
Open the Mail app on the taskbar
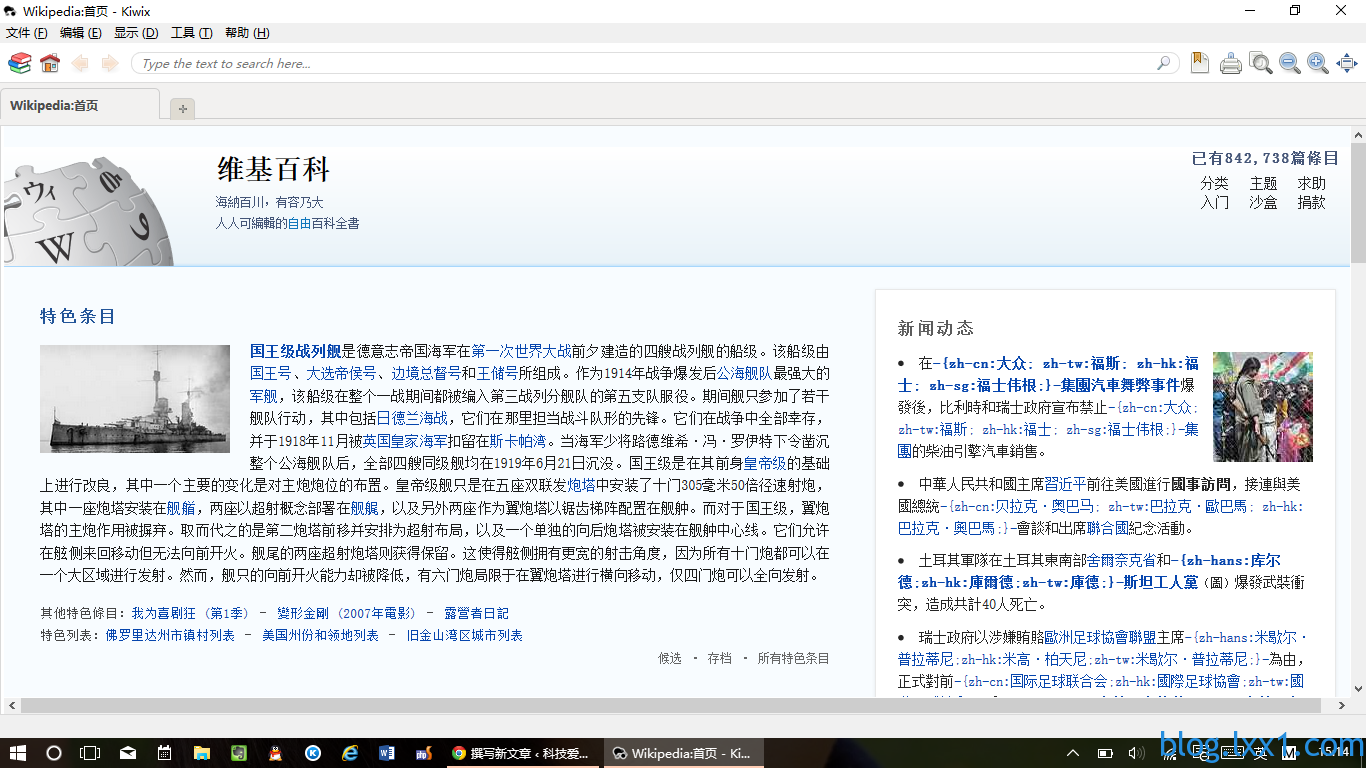coord(128,753)
